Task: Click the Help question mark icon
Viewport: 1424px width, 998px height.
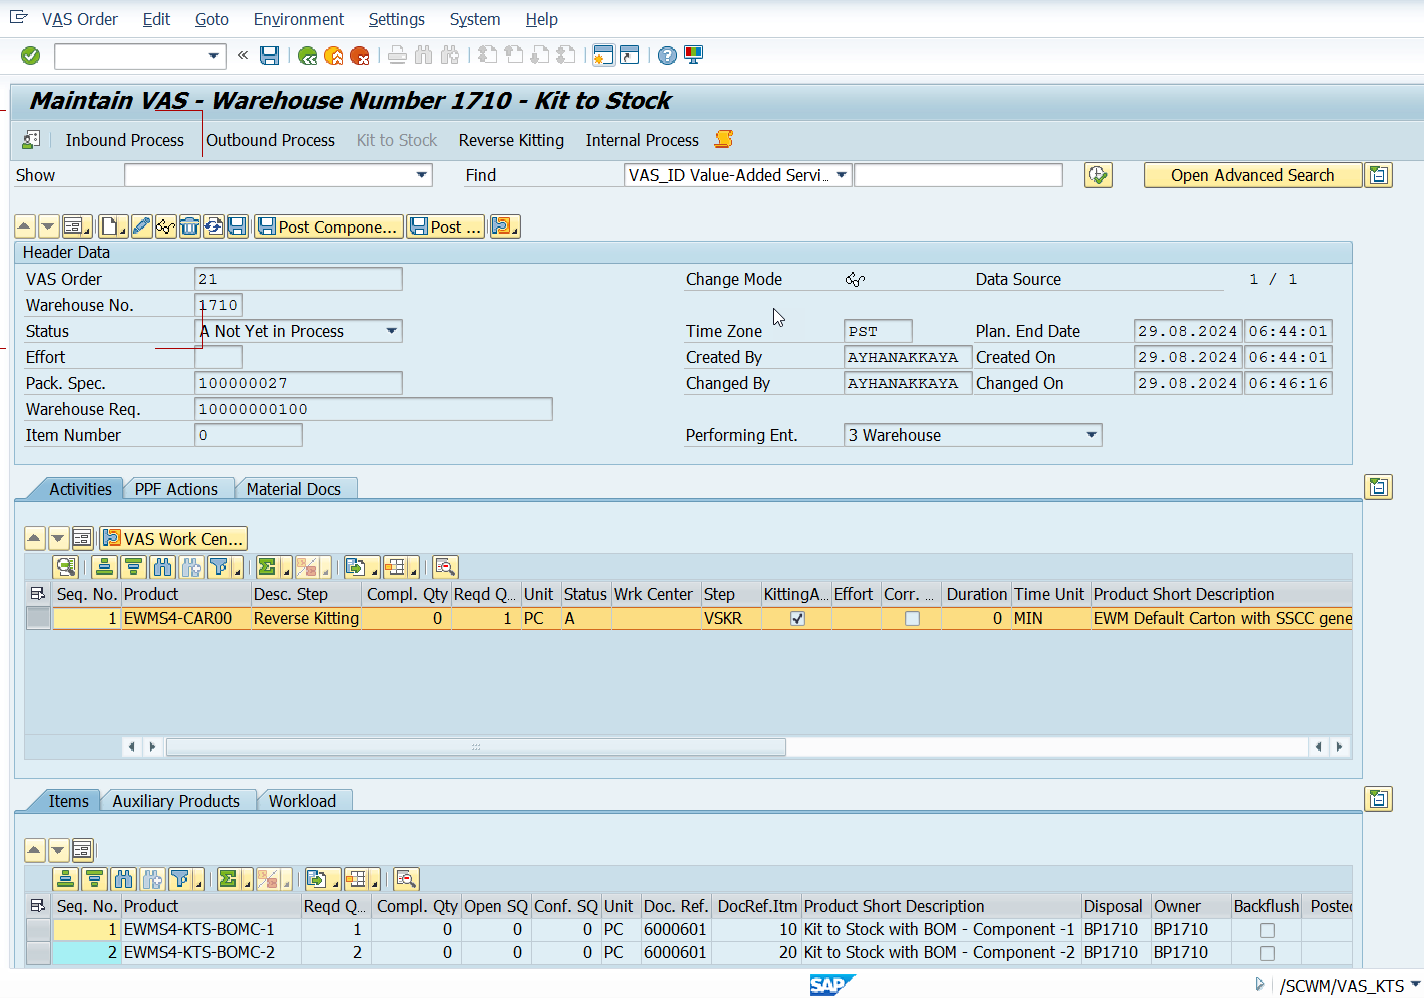Action: pos(667,55)
